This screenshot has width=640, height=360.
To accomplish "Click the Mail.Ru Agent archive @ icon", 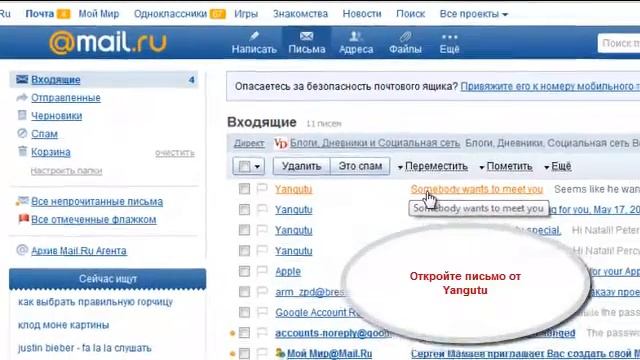I will (22, 250).
